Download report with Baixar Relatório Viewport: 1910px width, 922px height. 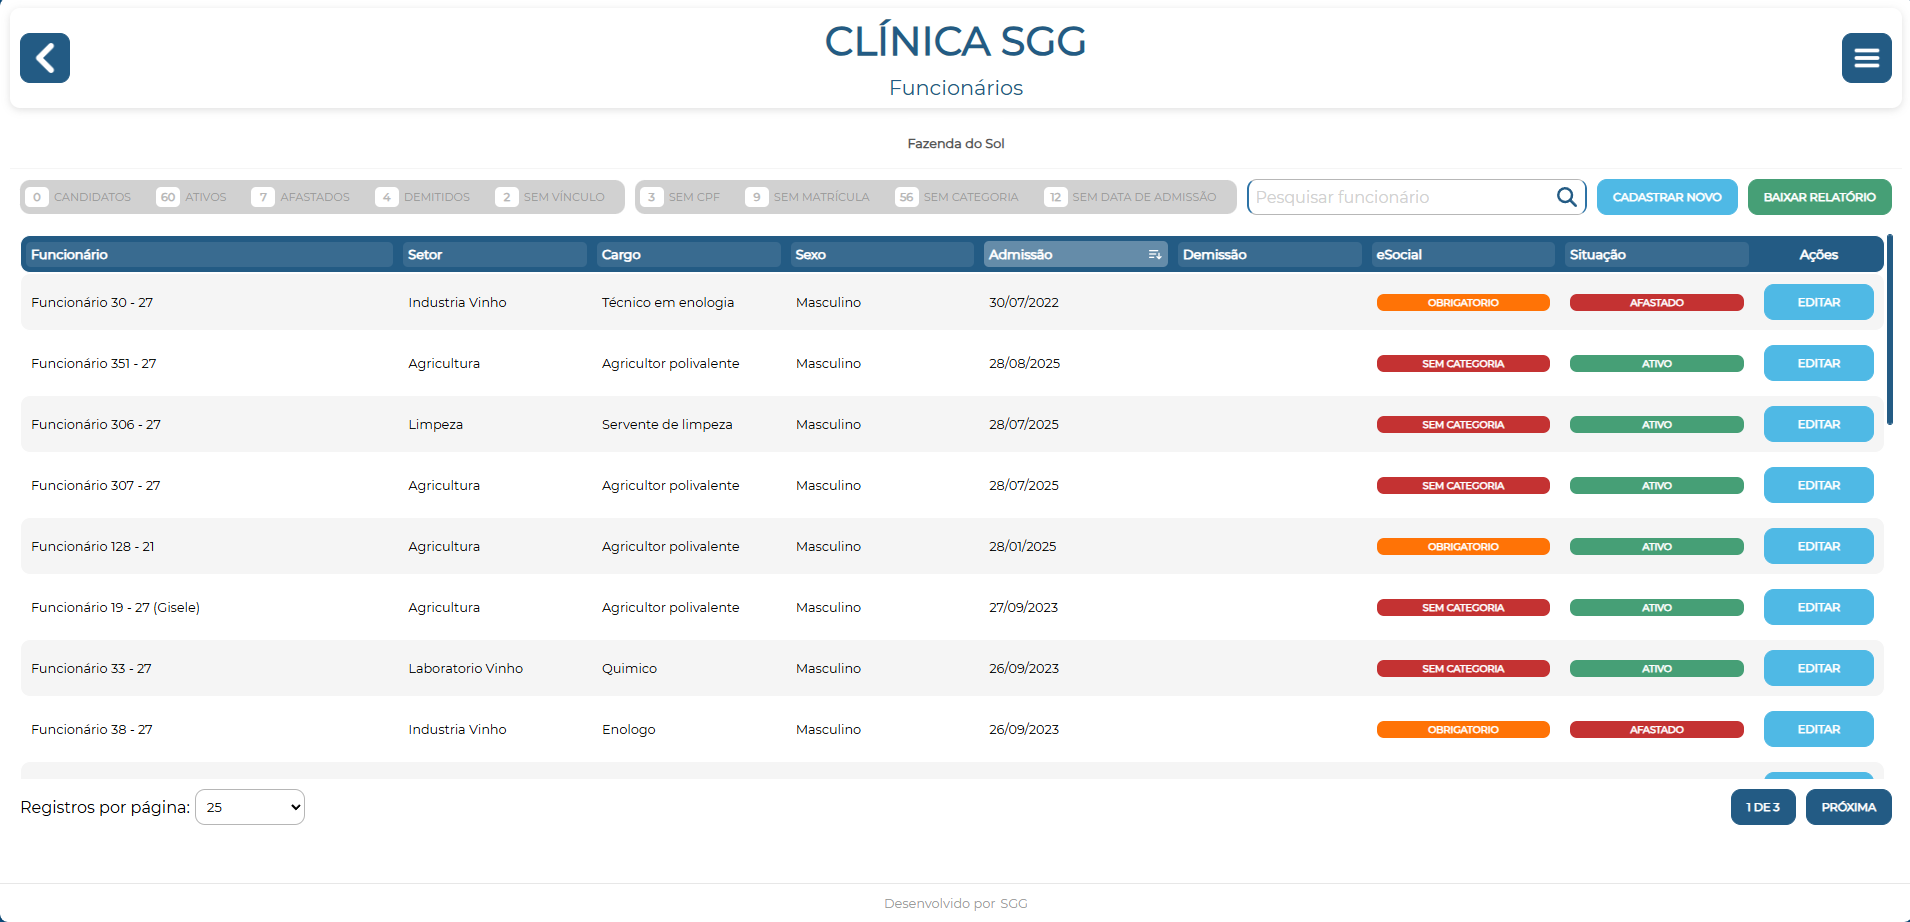pyautogui.click(x=1819, y=197)
